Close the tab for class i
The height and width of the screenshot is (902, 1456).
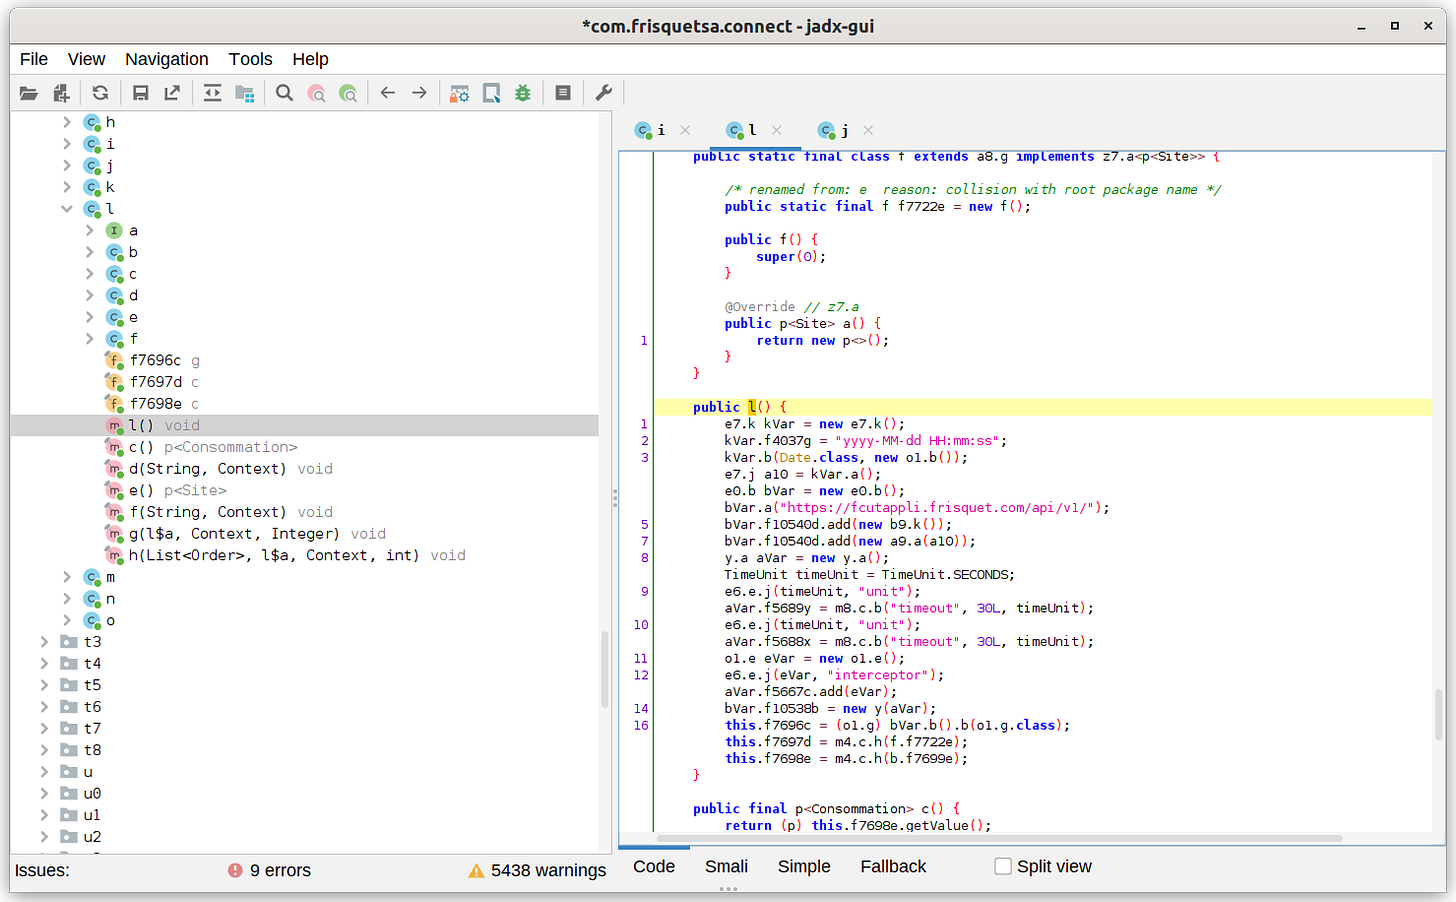coord(685,130)
